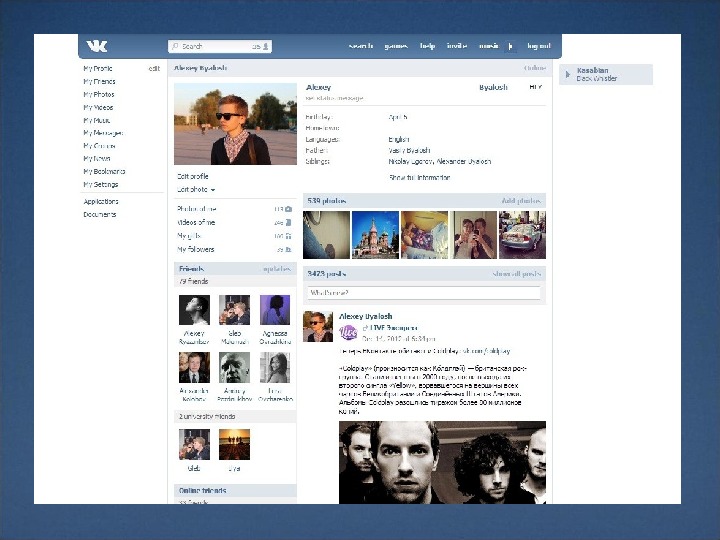The width and height of the screenshot is (720, 540).
Task: Click show all posts
Action: 517,274
